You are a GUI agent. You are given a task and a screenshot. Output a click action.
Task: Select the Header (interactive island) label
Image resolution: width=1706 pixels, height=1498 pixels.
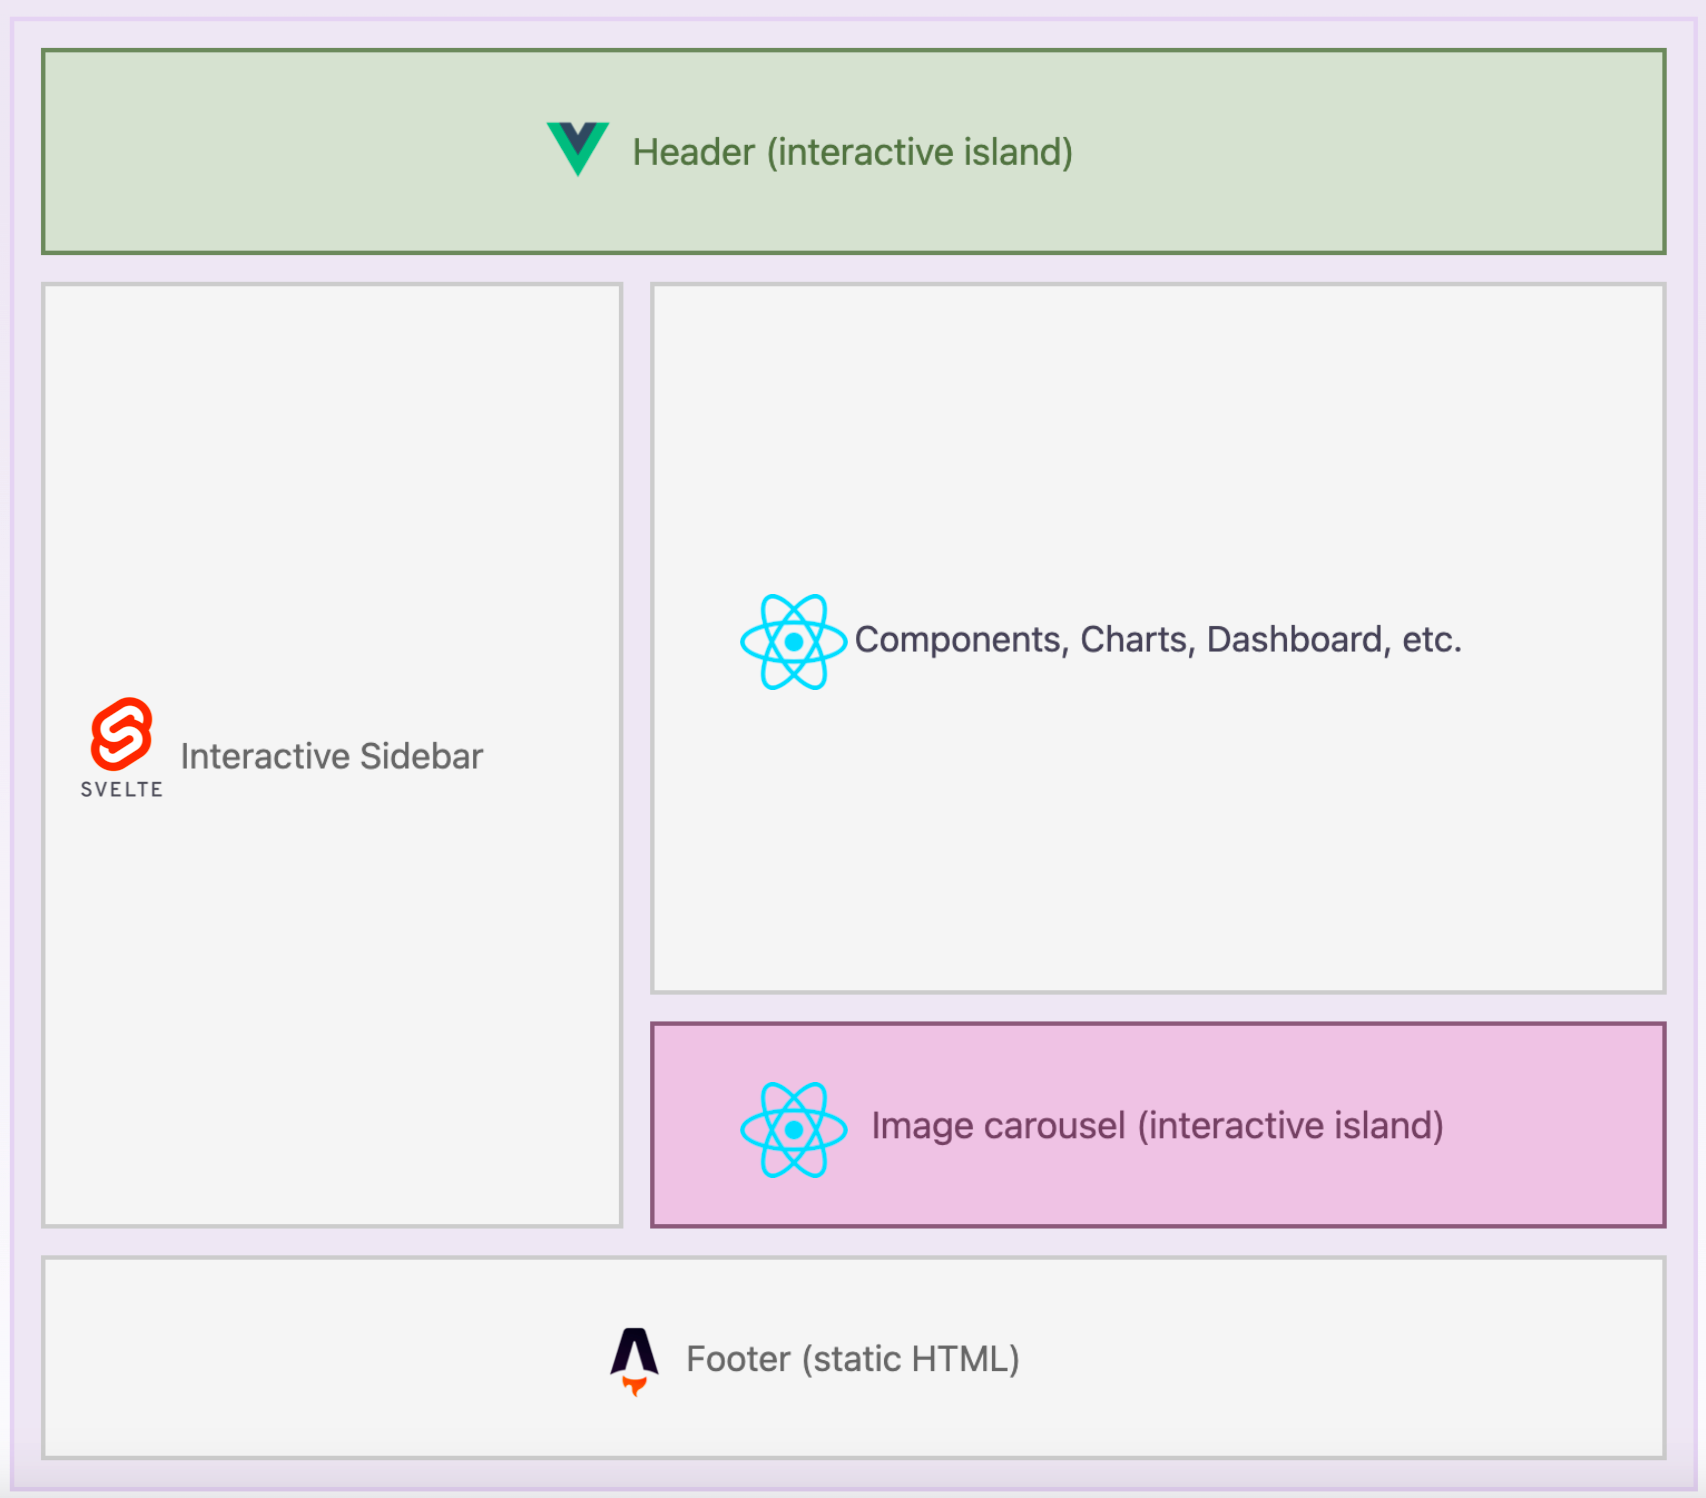pyautogui.click(x=852, y=152)
